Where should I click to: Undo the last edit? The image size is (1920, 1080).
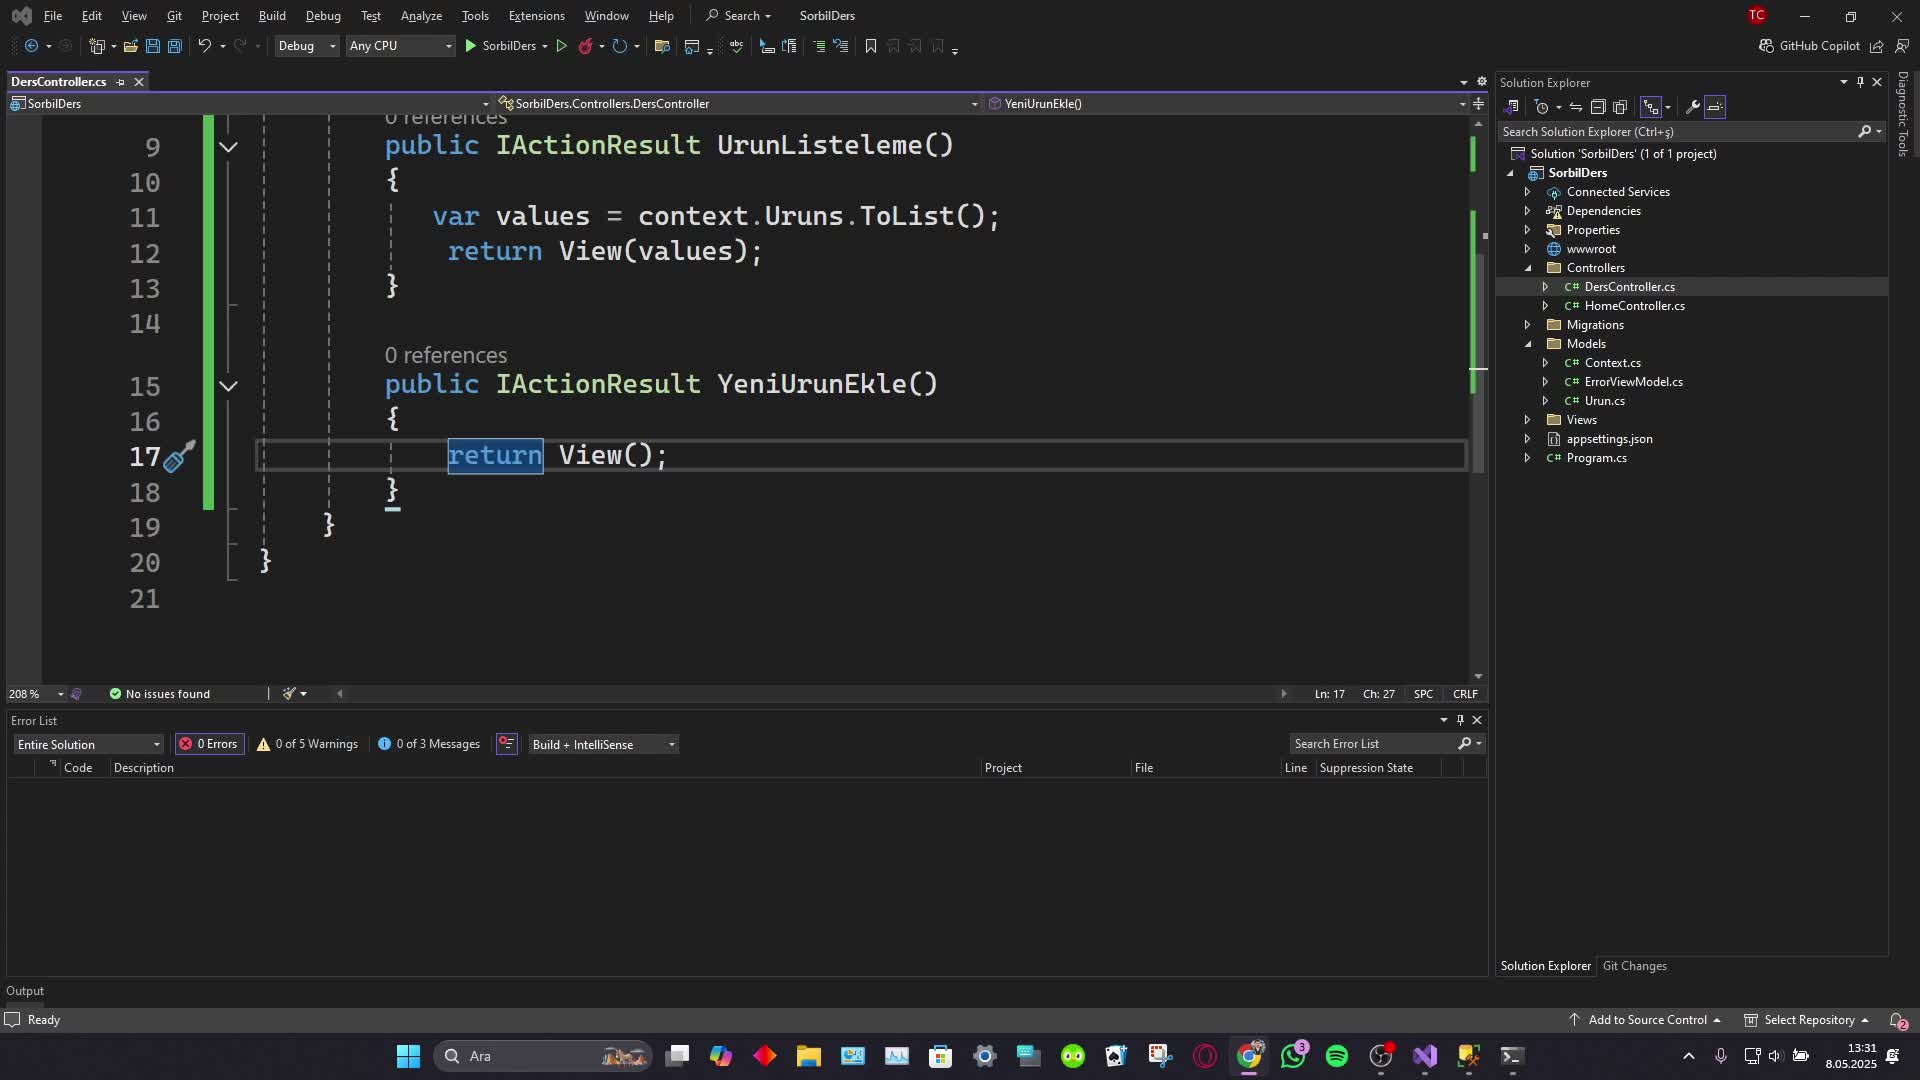(204, 46)
